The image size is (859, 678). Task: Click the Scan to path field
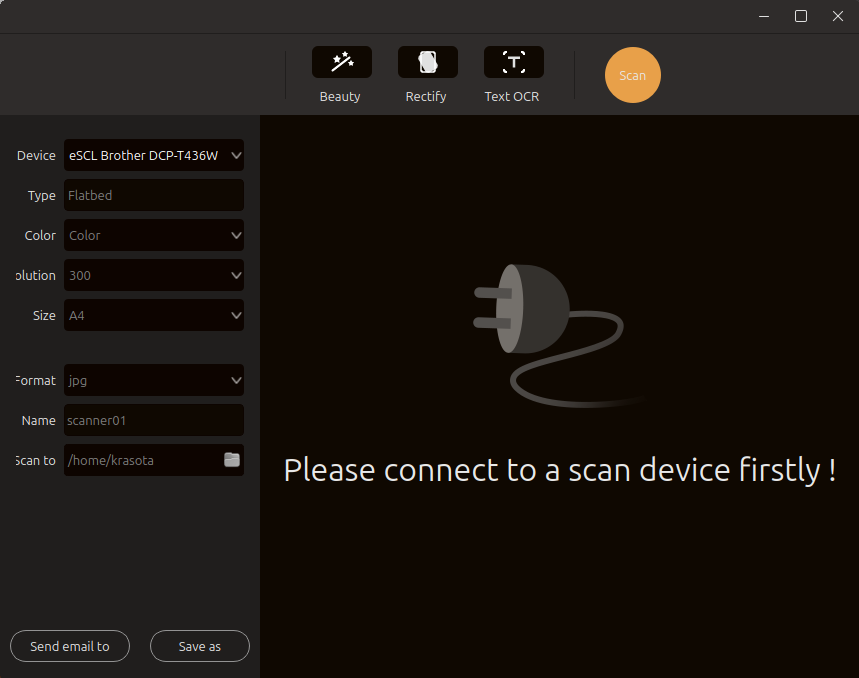point(142,461)
